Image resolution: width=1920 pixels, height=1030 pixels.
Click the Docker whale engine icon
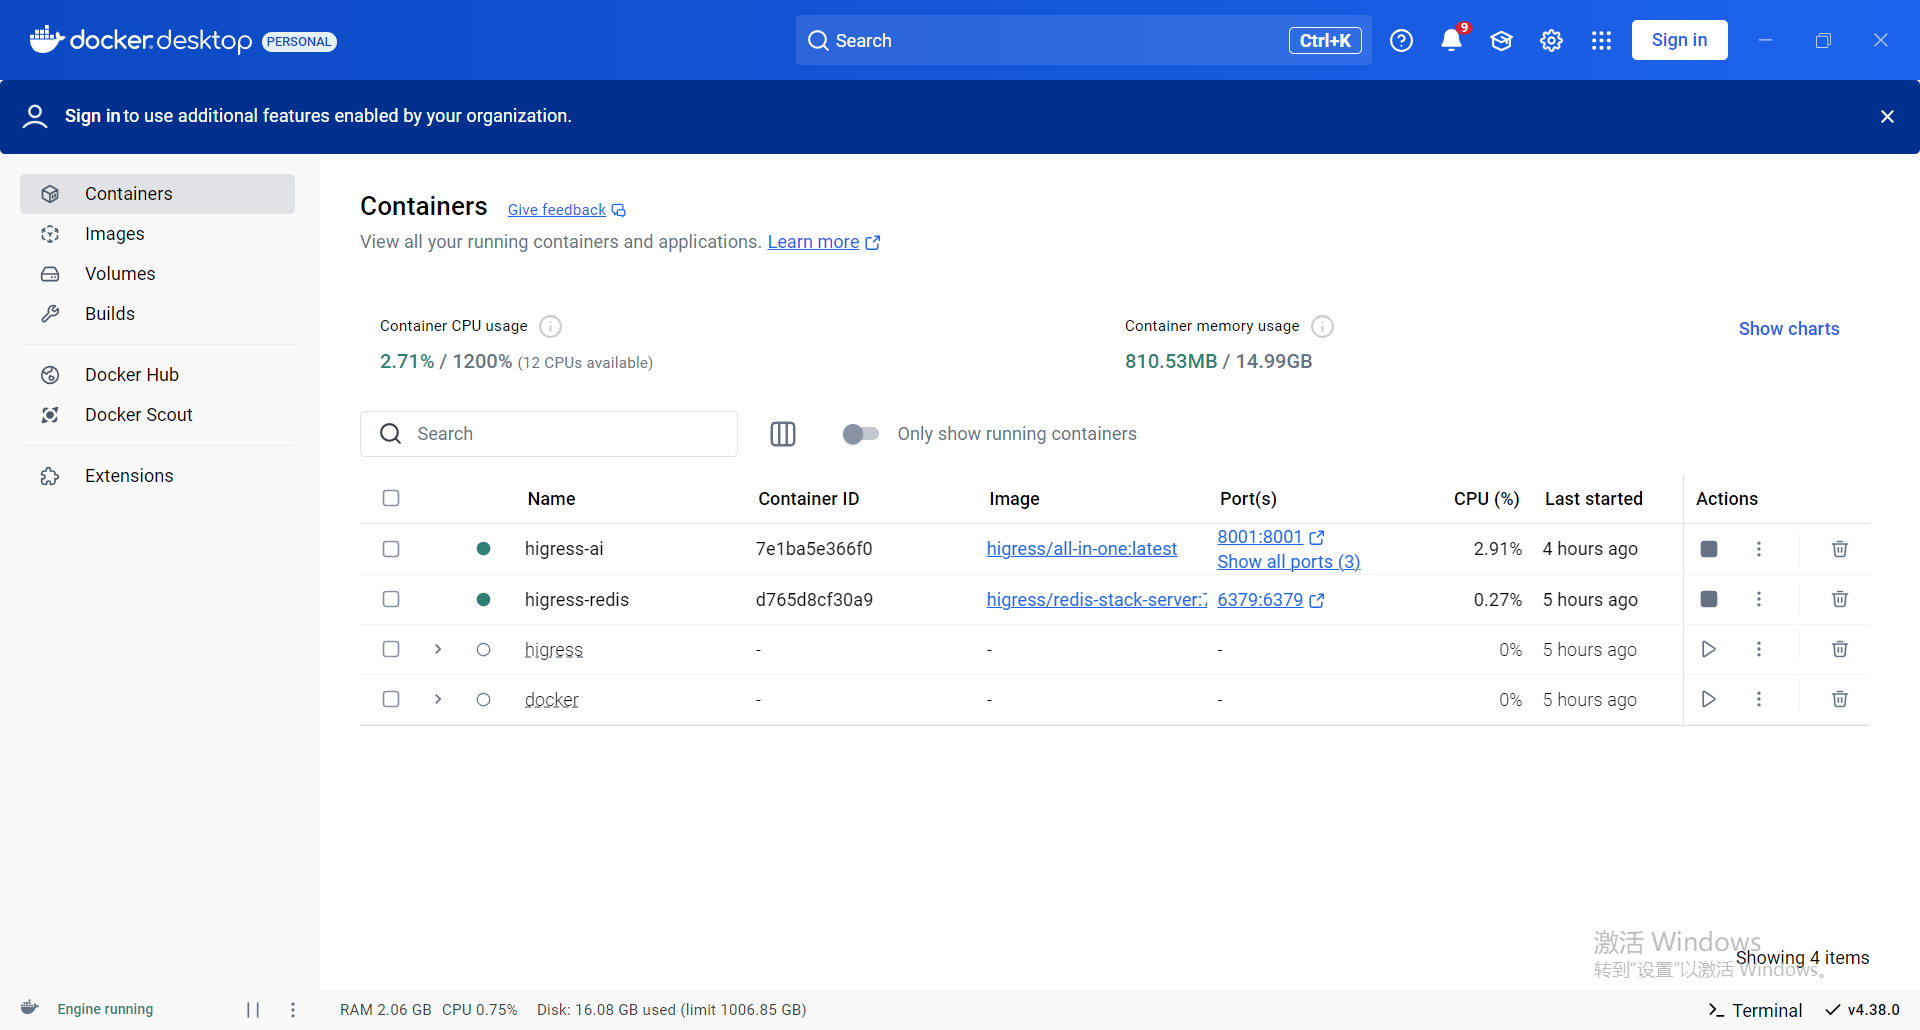[30, 1008]
